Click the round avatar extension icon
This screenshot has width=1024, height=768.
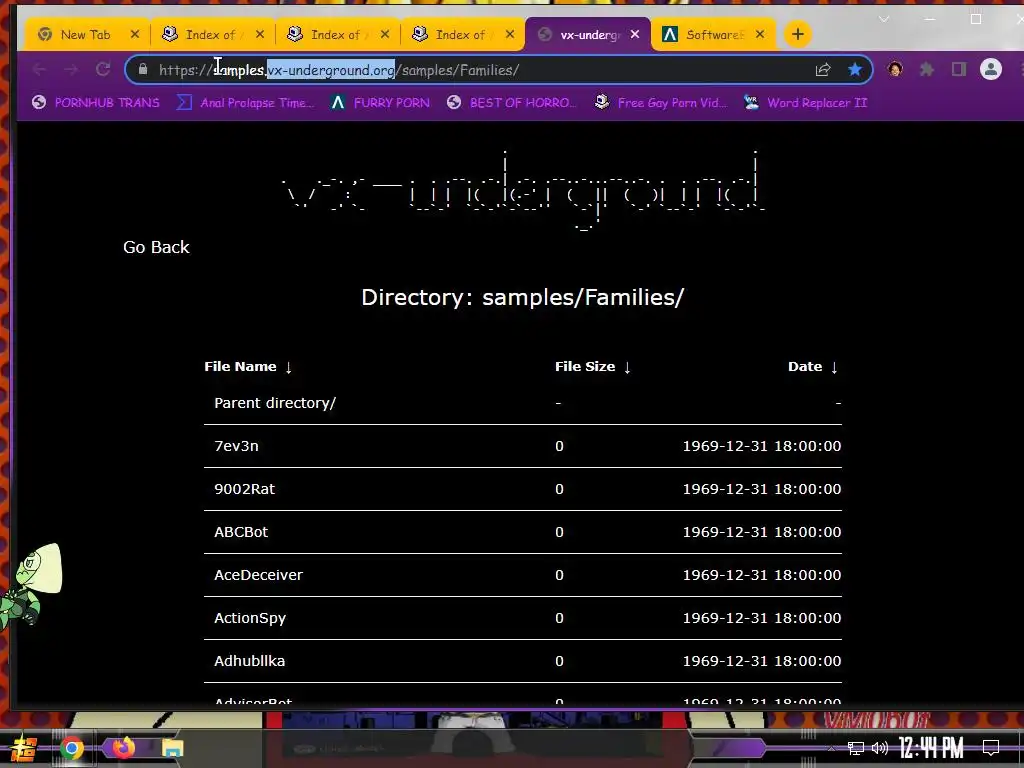(895, 69)
